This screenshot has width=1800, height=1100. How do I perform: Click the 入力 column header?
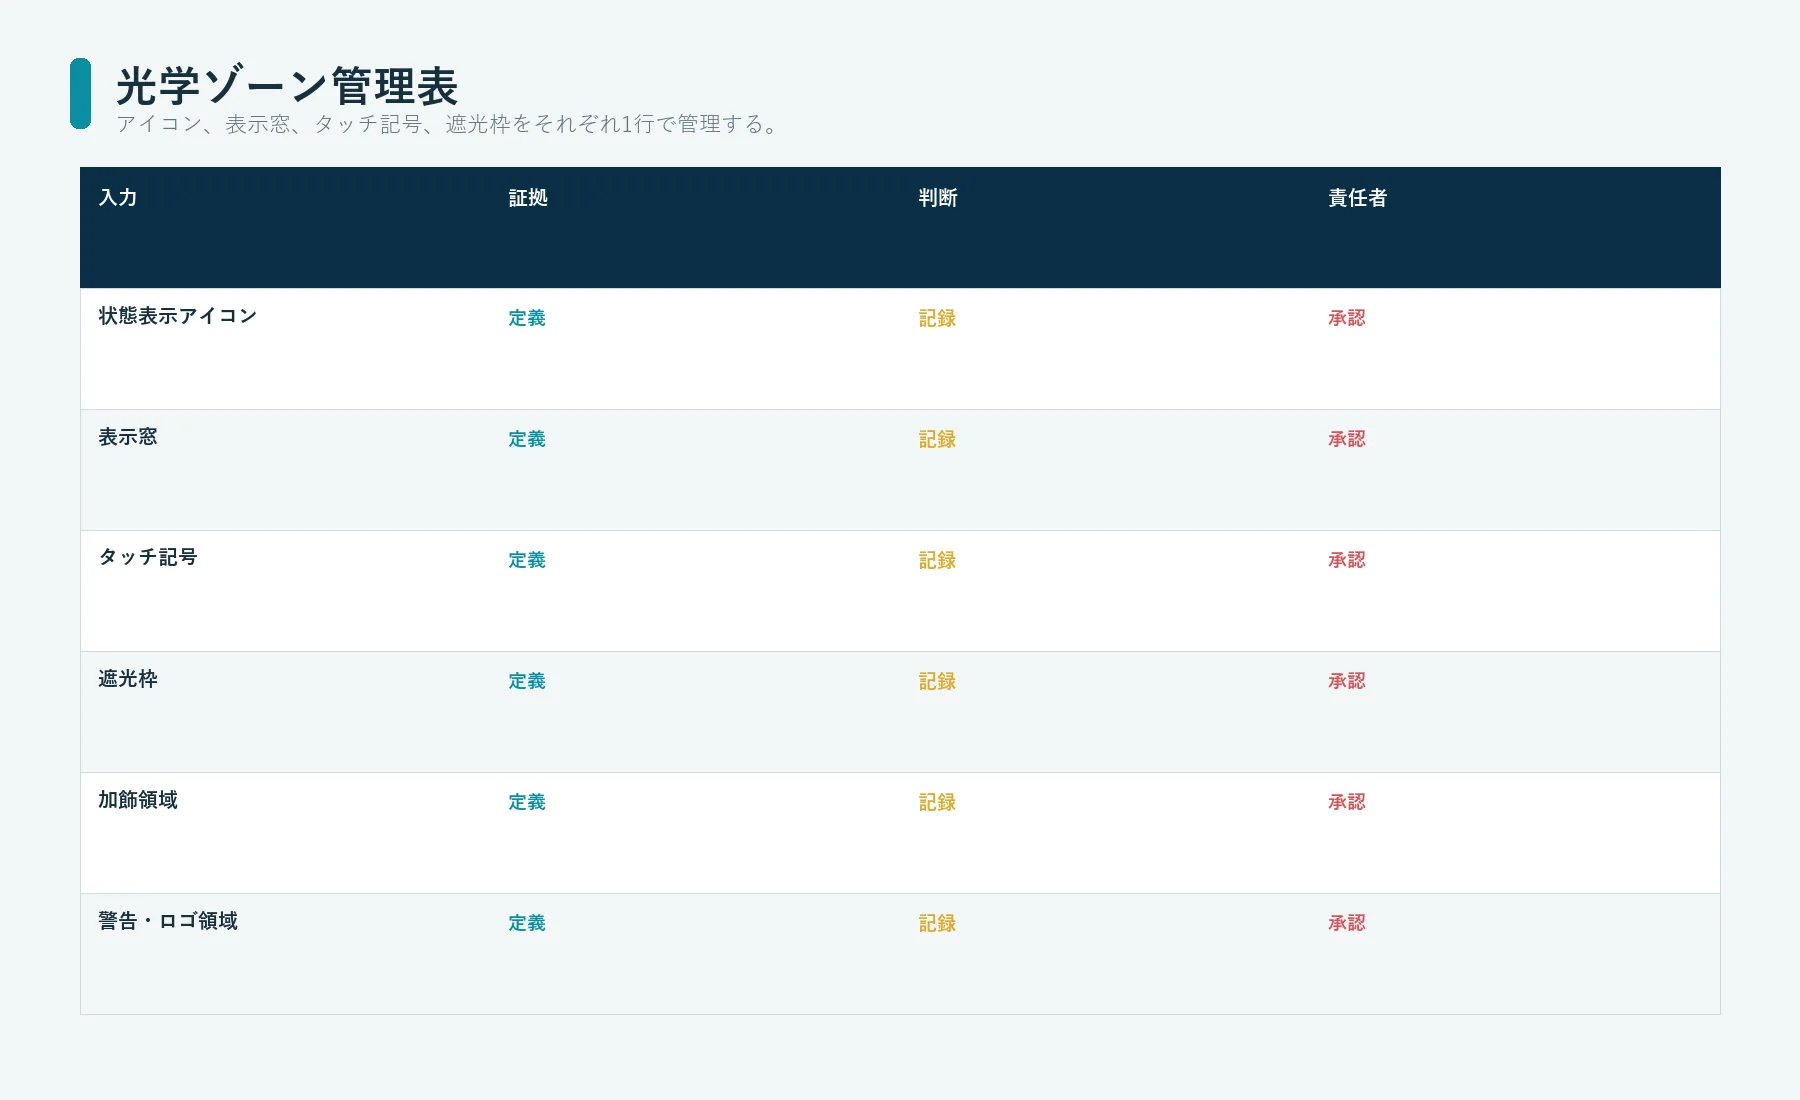click(x=118, y=198)
